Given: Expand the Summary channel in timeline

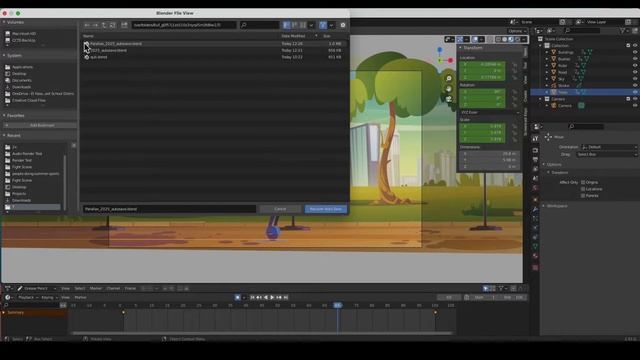Looking at the screenshot, I should [x=4, y=313].
